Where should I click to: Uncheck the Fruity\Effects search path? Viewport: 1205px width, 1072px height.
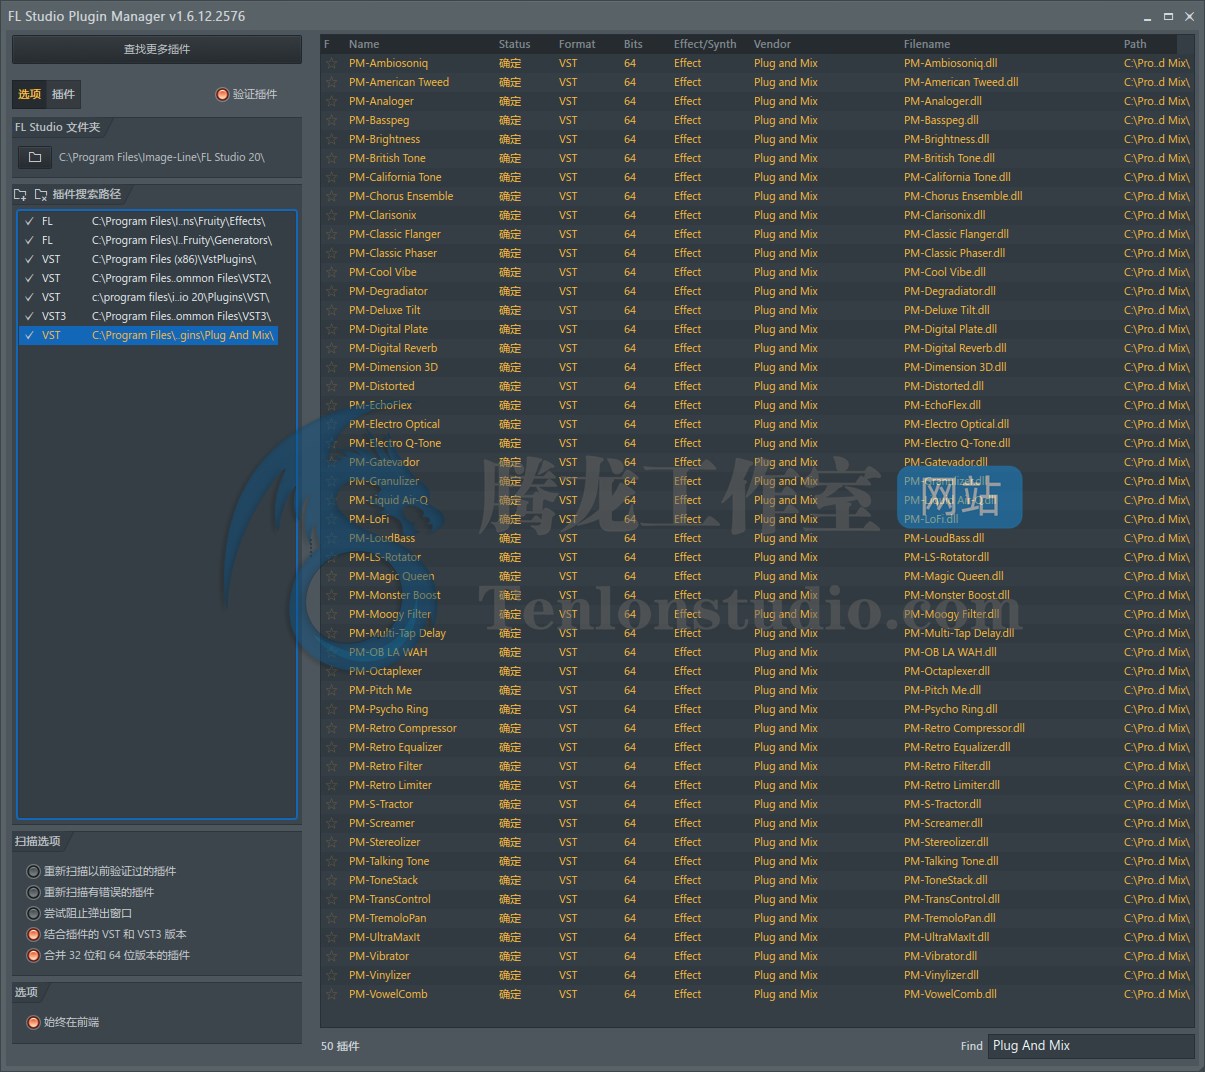coord(29,221)
